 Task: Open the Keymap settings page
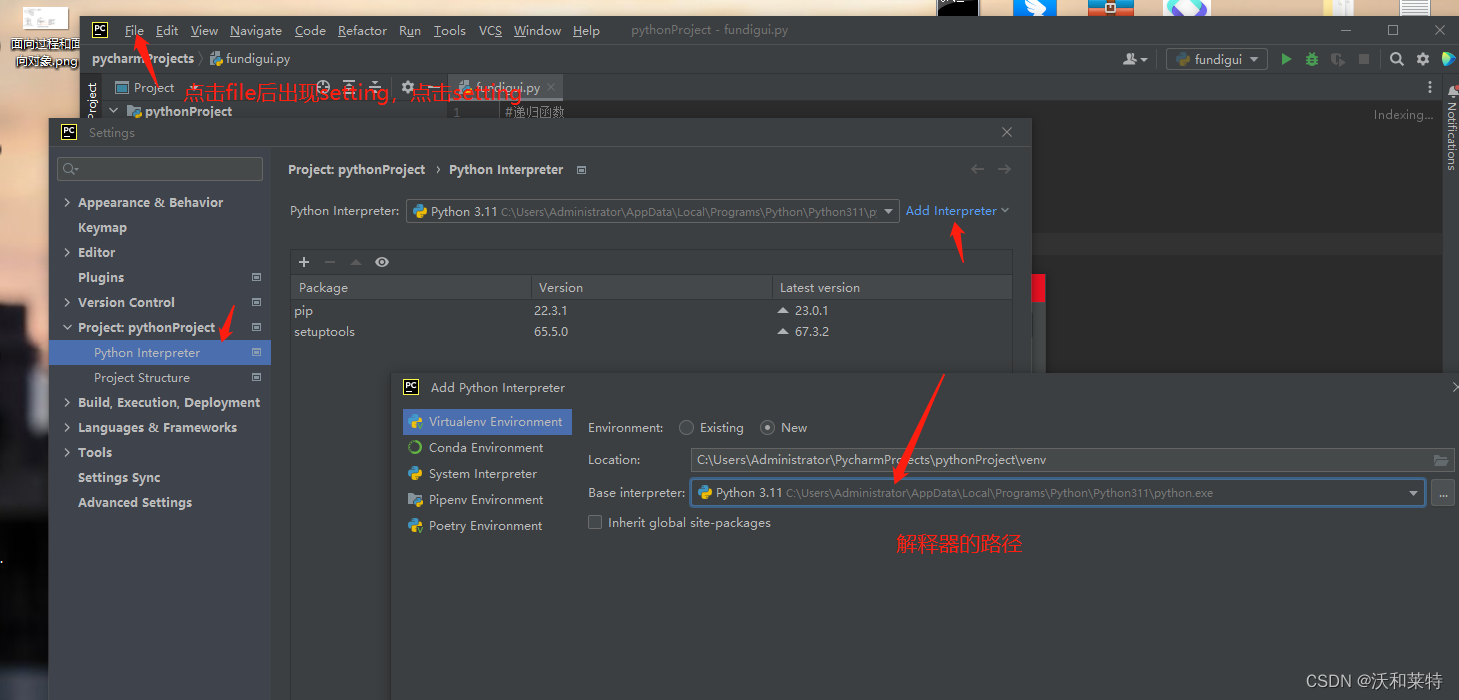click(x=102, y=228)
